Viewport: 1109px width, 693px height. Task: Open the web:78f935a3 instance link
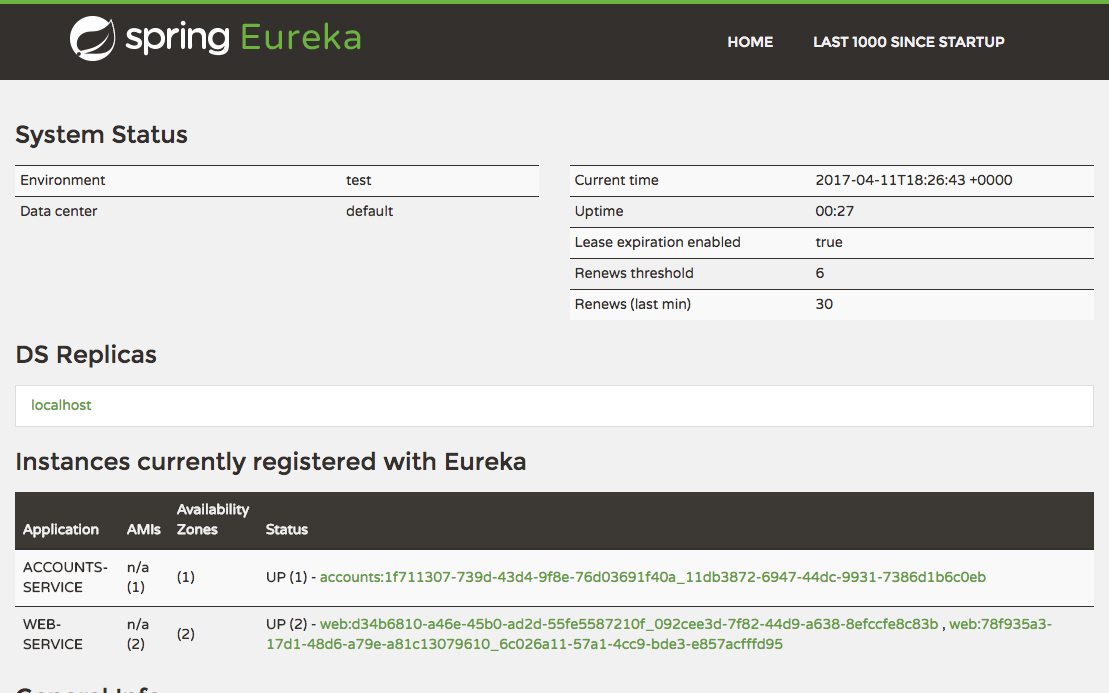(658, 634)
